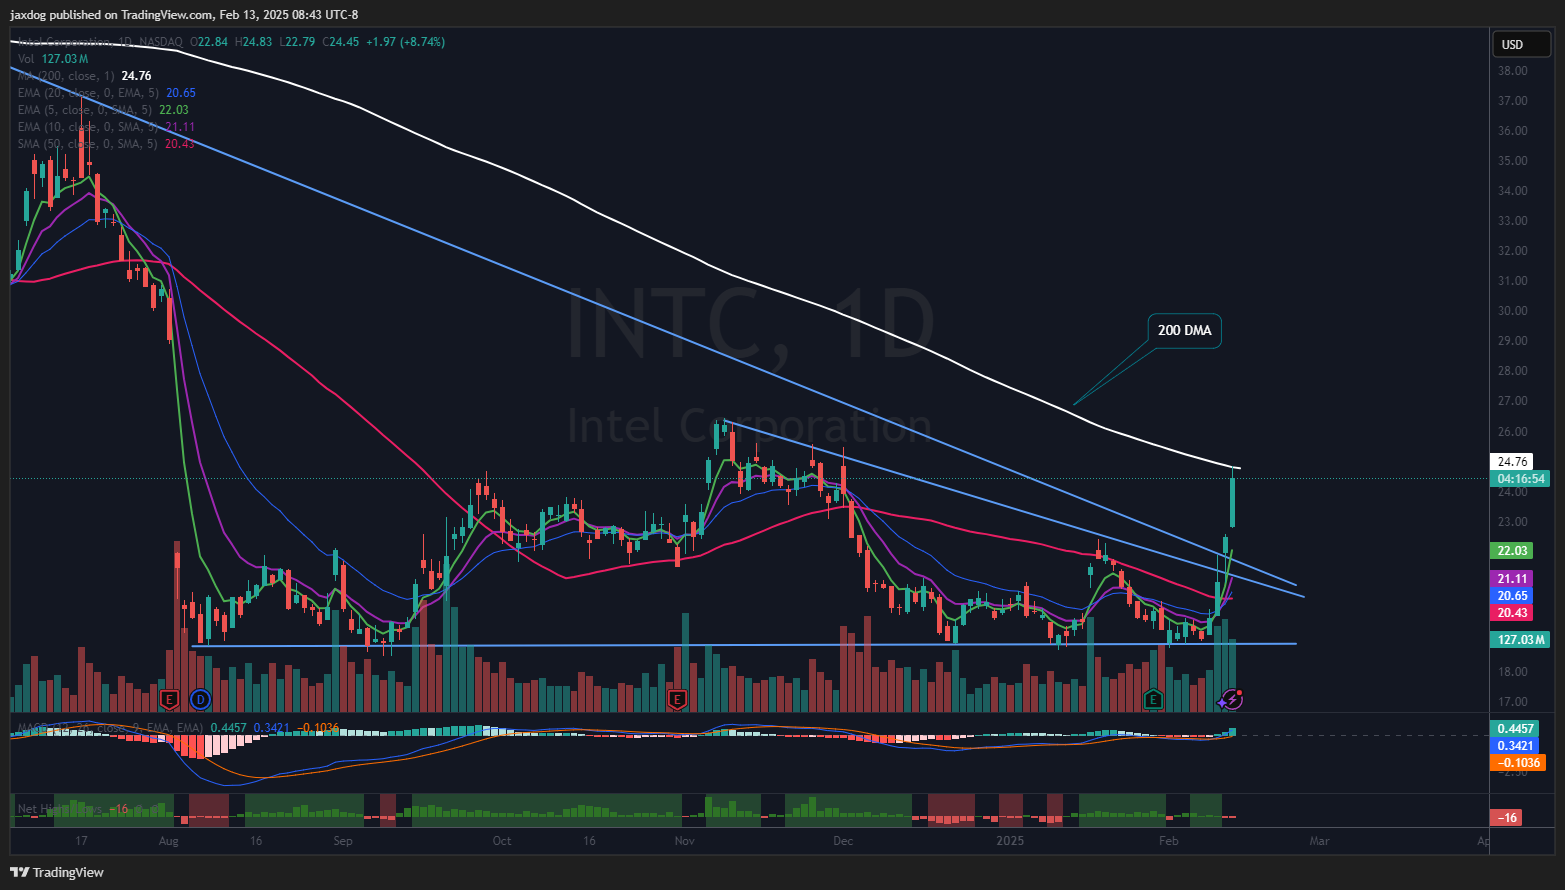Click the red earnings E marker near Aug

click(x=169, y=699)
